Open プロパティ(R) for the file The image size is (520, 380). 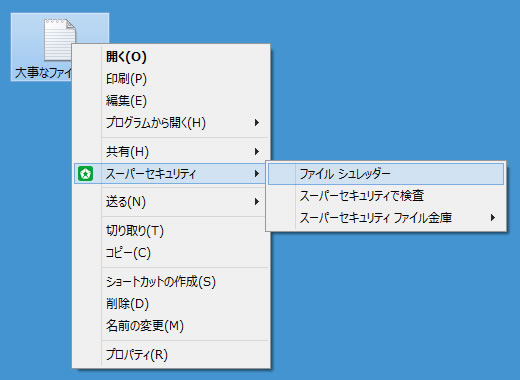[x=171, y=354]
